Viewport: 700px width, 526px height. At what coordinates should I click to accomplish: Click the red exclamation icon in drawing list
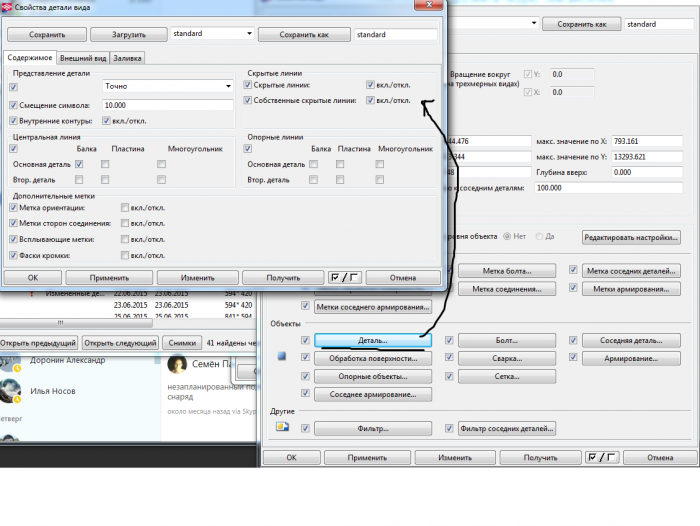click(x=32, y=294)
